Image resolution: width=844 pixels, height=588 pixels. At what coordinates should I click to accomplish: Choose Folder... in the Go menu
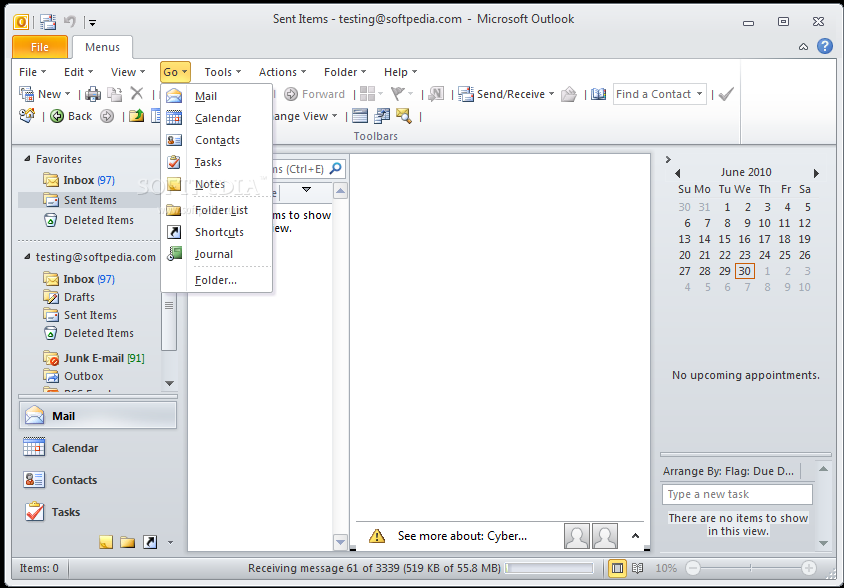coord(216,280)
